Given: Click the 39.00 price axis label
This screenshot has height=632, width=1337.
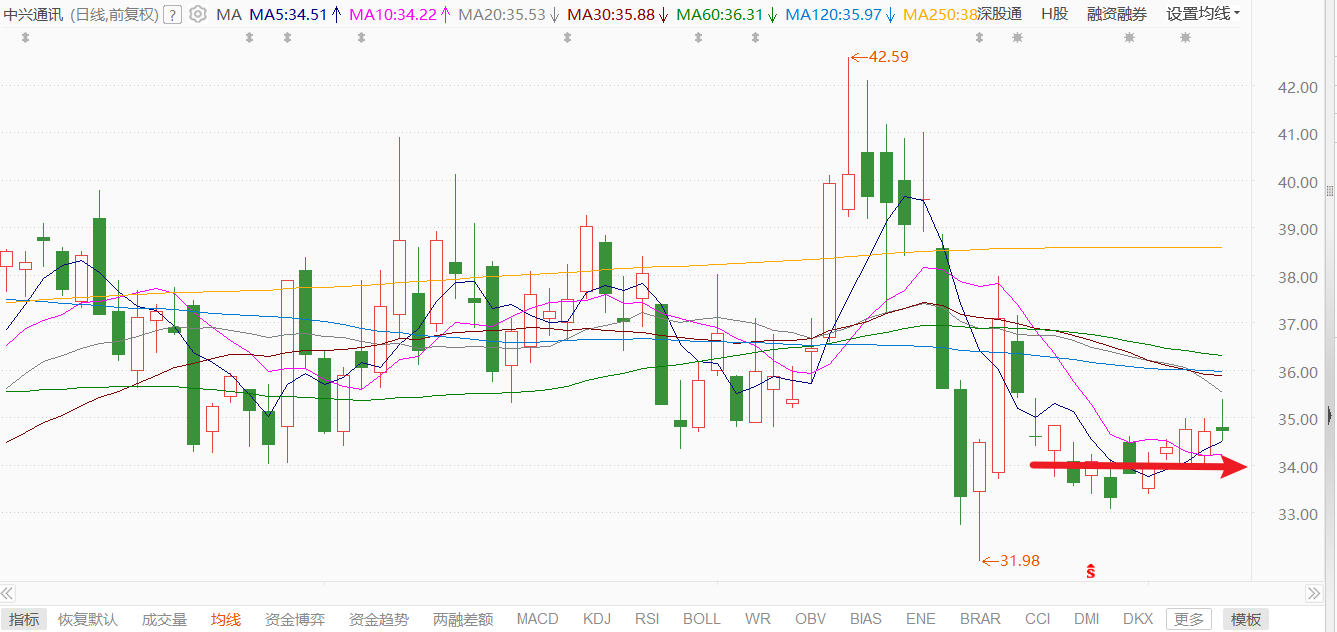Looking at the screenshot, I should [x=1298, y=229].
